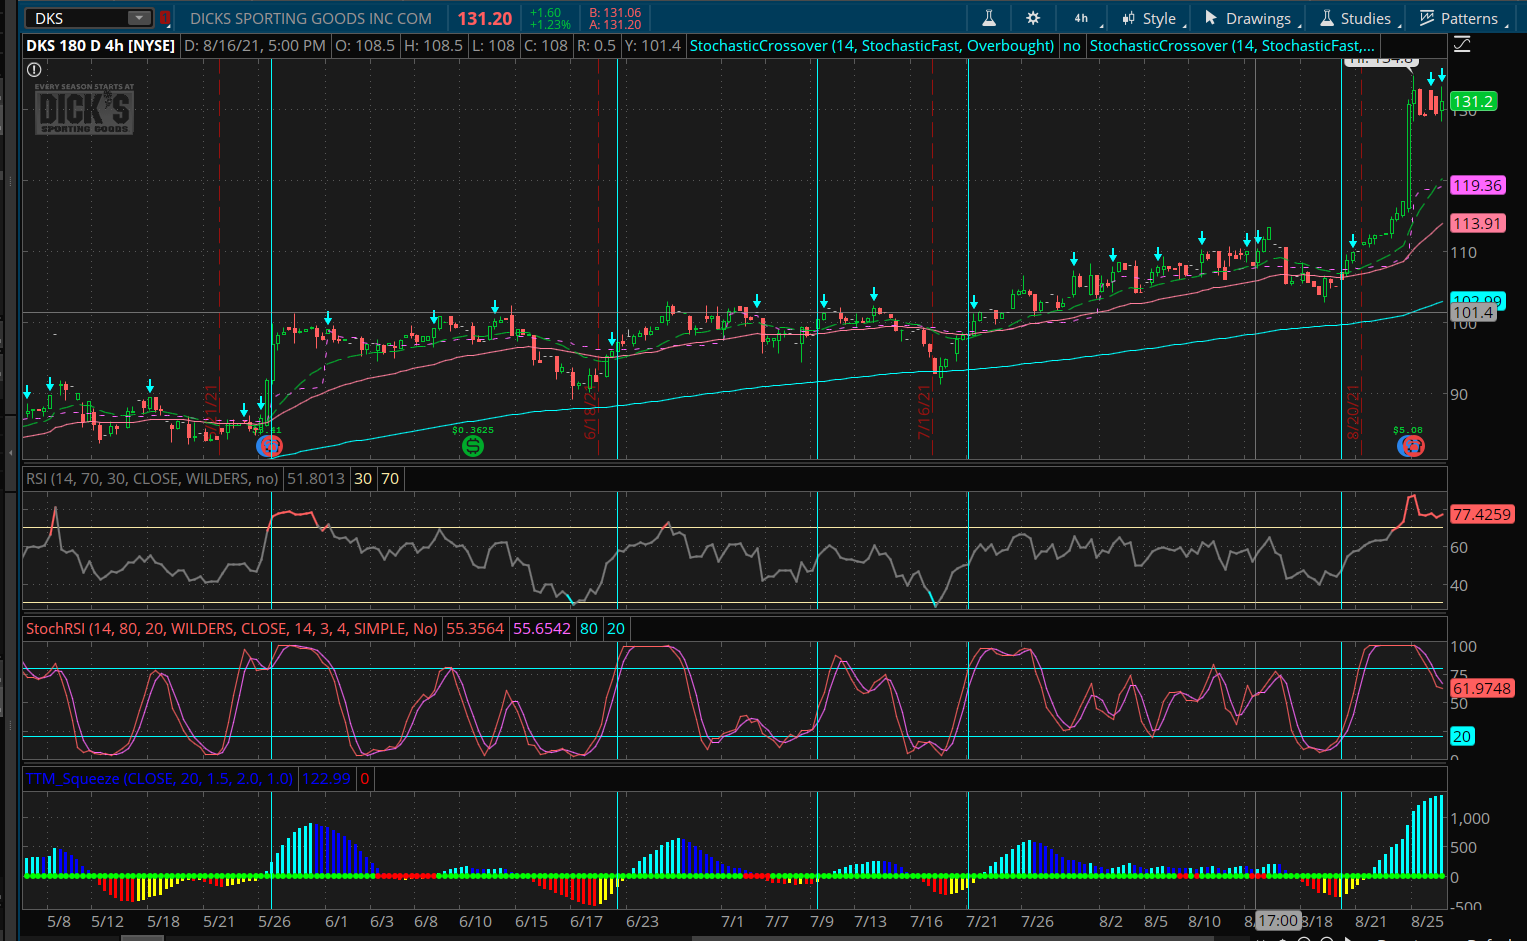The width and height of the screenshot is (1527, 941).
Task: Click the pink 113.91 price bubble
Action: point(1477,223)
